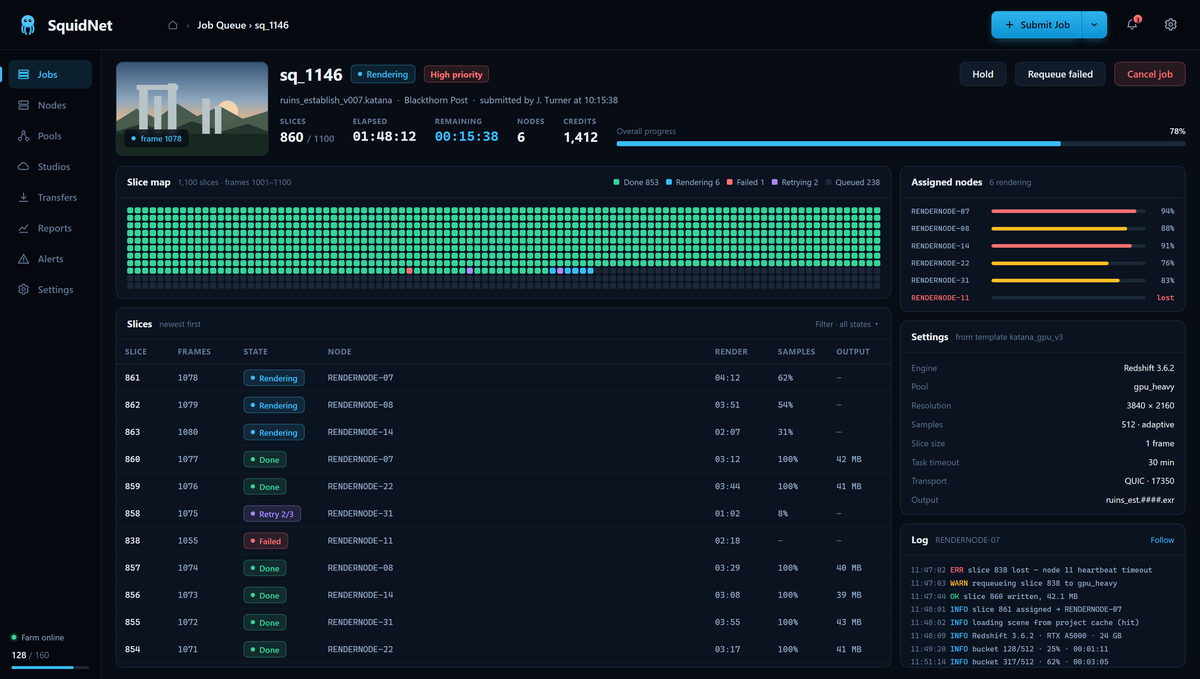The height and width of the screenshot is (679, 1200).
Task: Open the notifications bell
Action: (x=1132, y=25)
